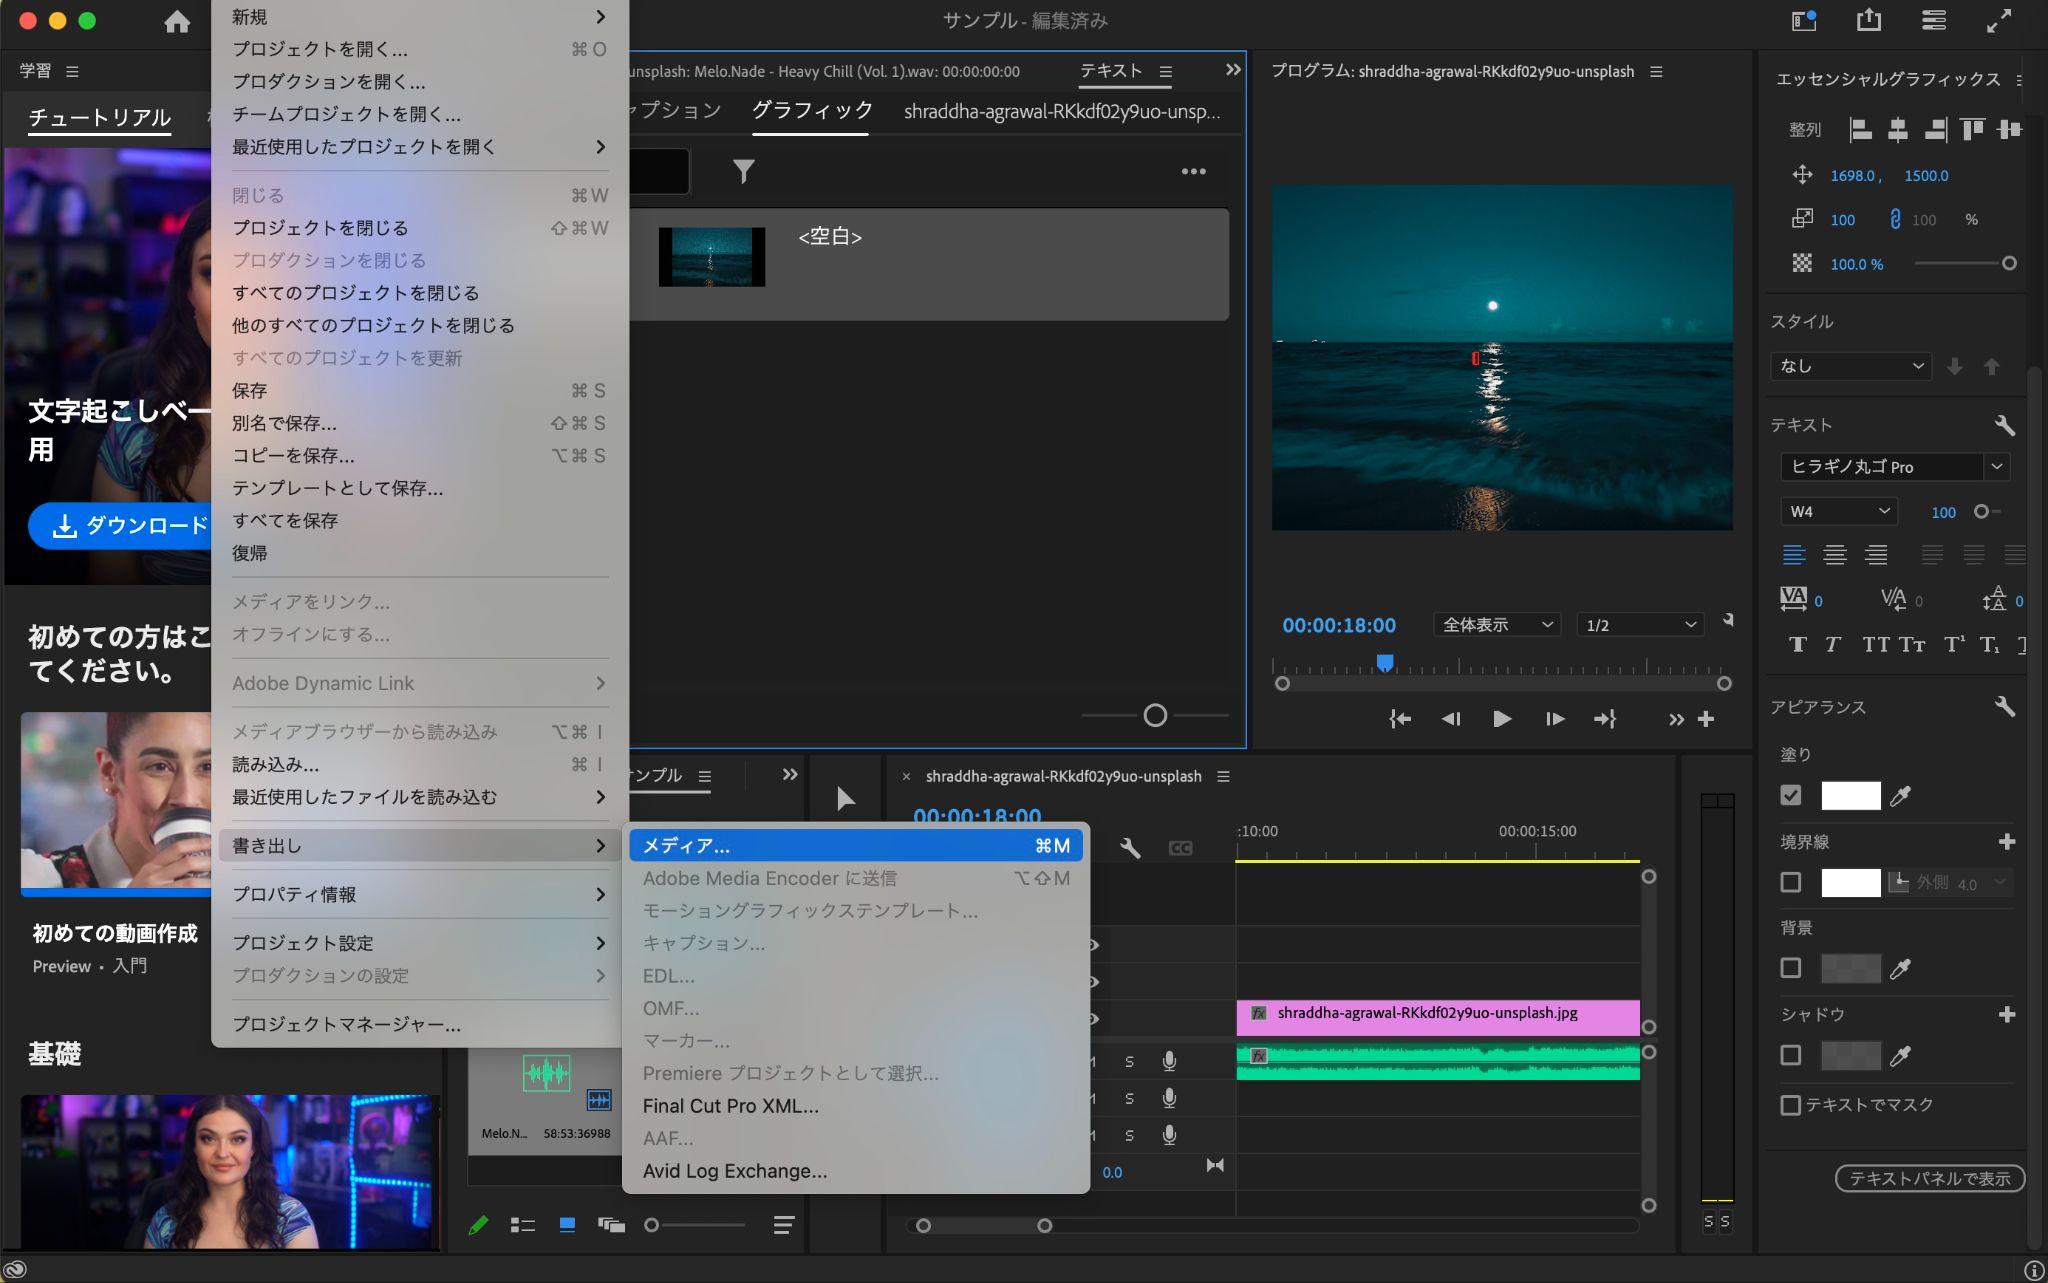The height and width of the screenshot is (1283, 2048).
Task: Open the 全体表示 zoom level dropdown
Action: (1497, 625)
